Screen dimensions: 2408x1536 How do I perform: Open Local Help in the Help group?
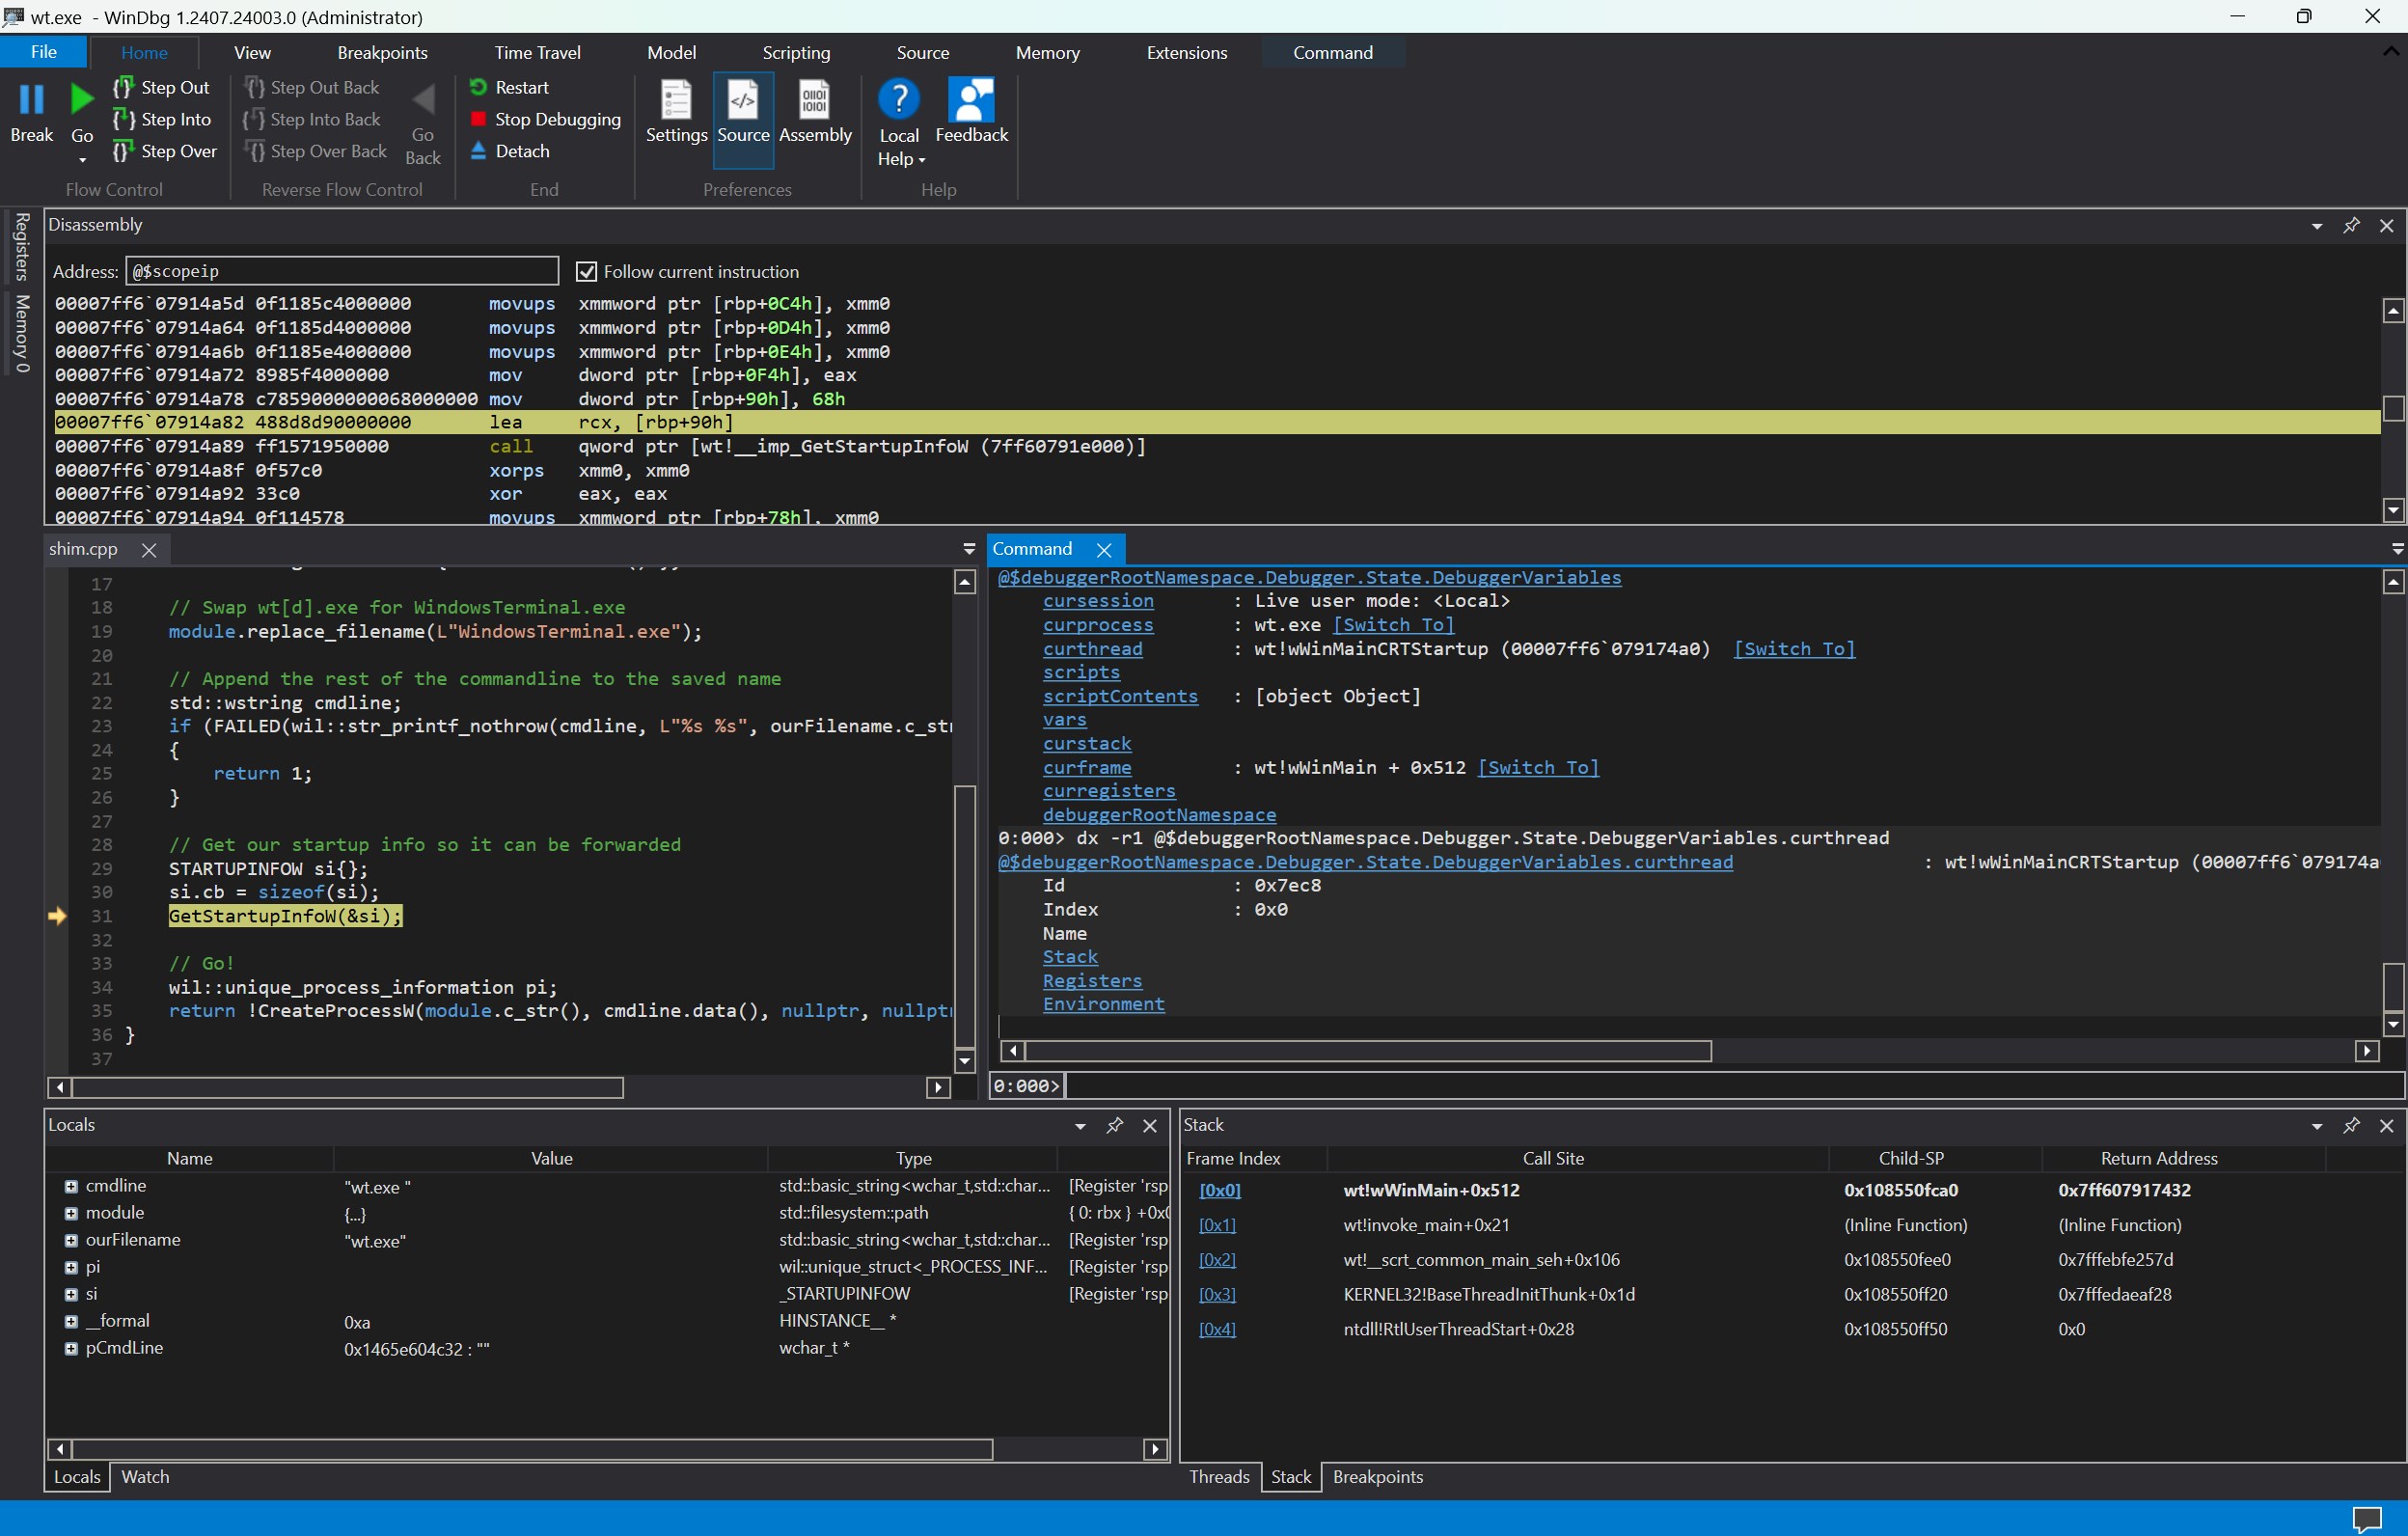(x=898, y=118)
